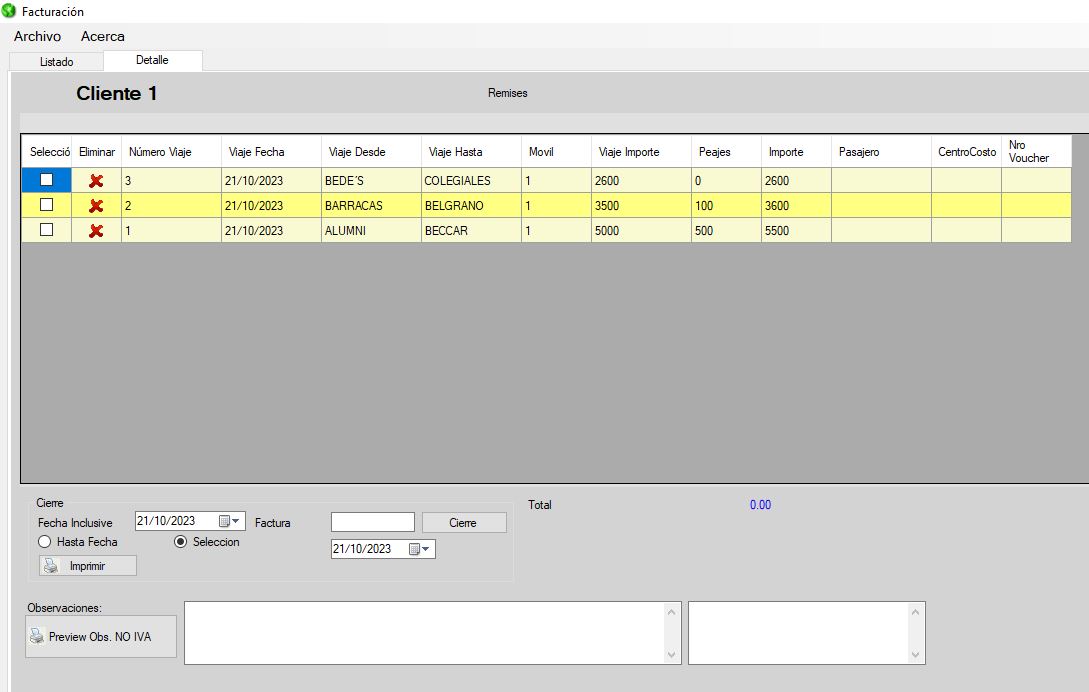Image resolution: width=1089 pixels, height=692 pixels.
Task: Click inside the smaller right-hand observations text box
Action: pos(798,633)
